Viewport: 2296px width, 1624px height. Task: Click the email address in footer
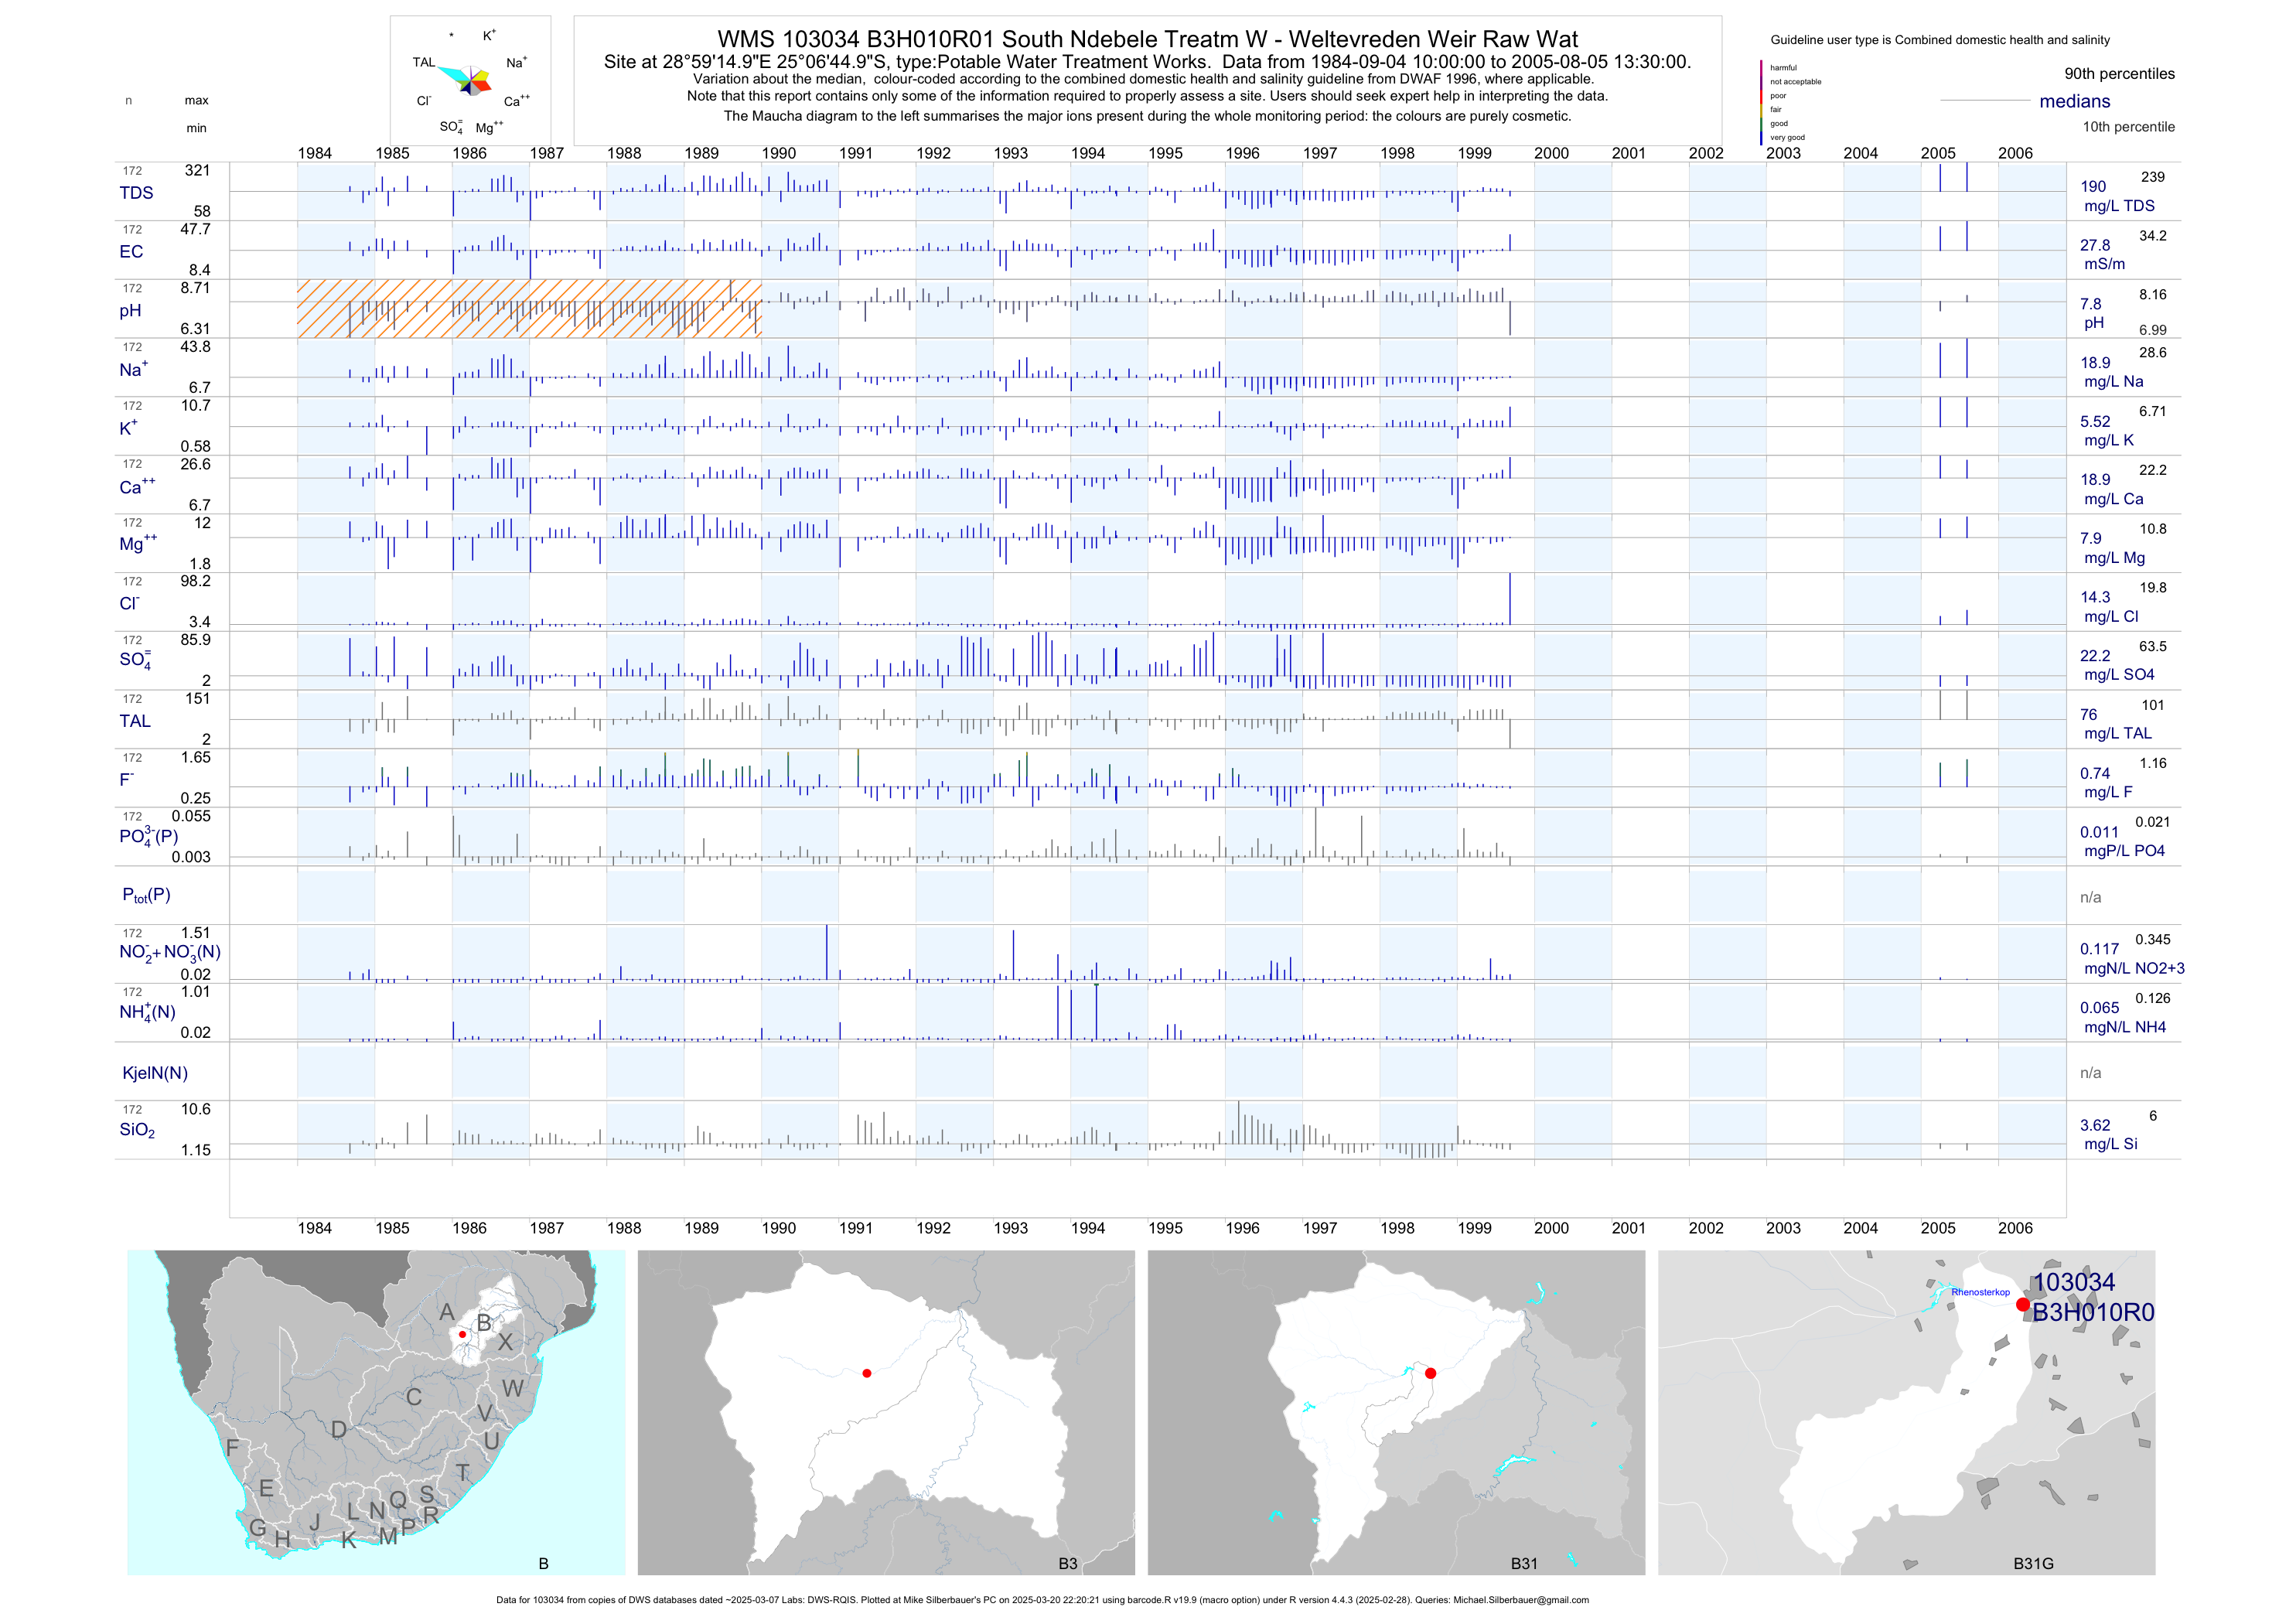click(x=1520, y=1600)
